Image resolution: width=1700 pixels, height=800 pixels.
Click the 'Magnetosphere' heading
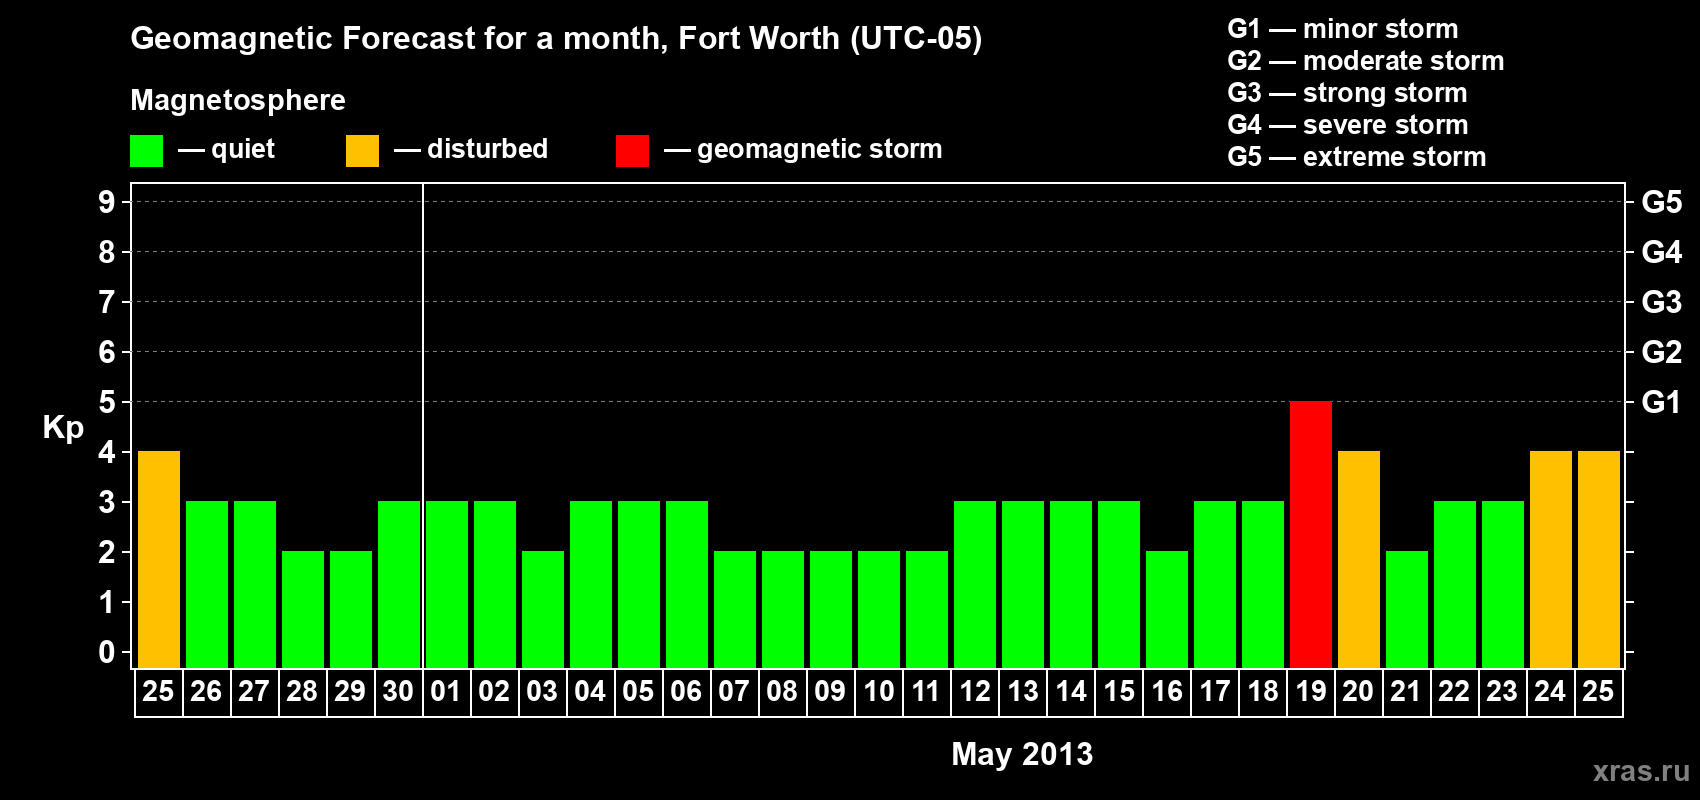pos(238,100)
